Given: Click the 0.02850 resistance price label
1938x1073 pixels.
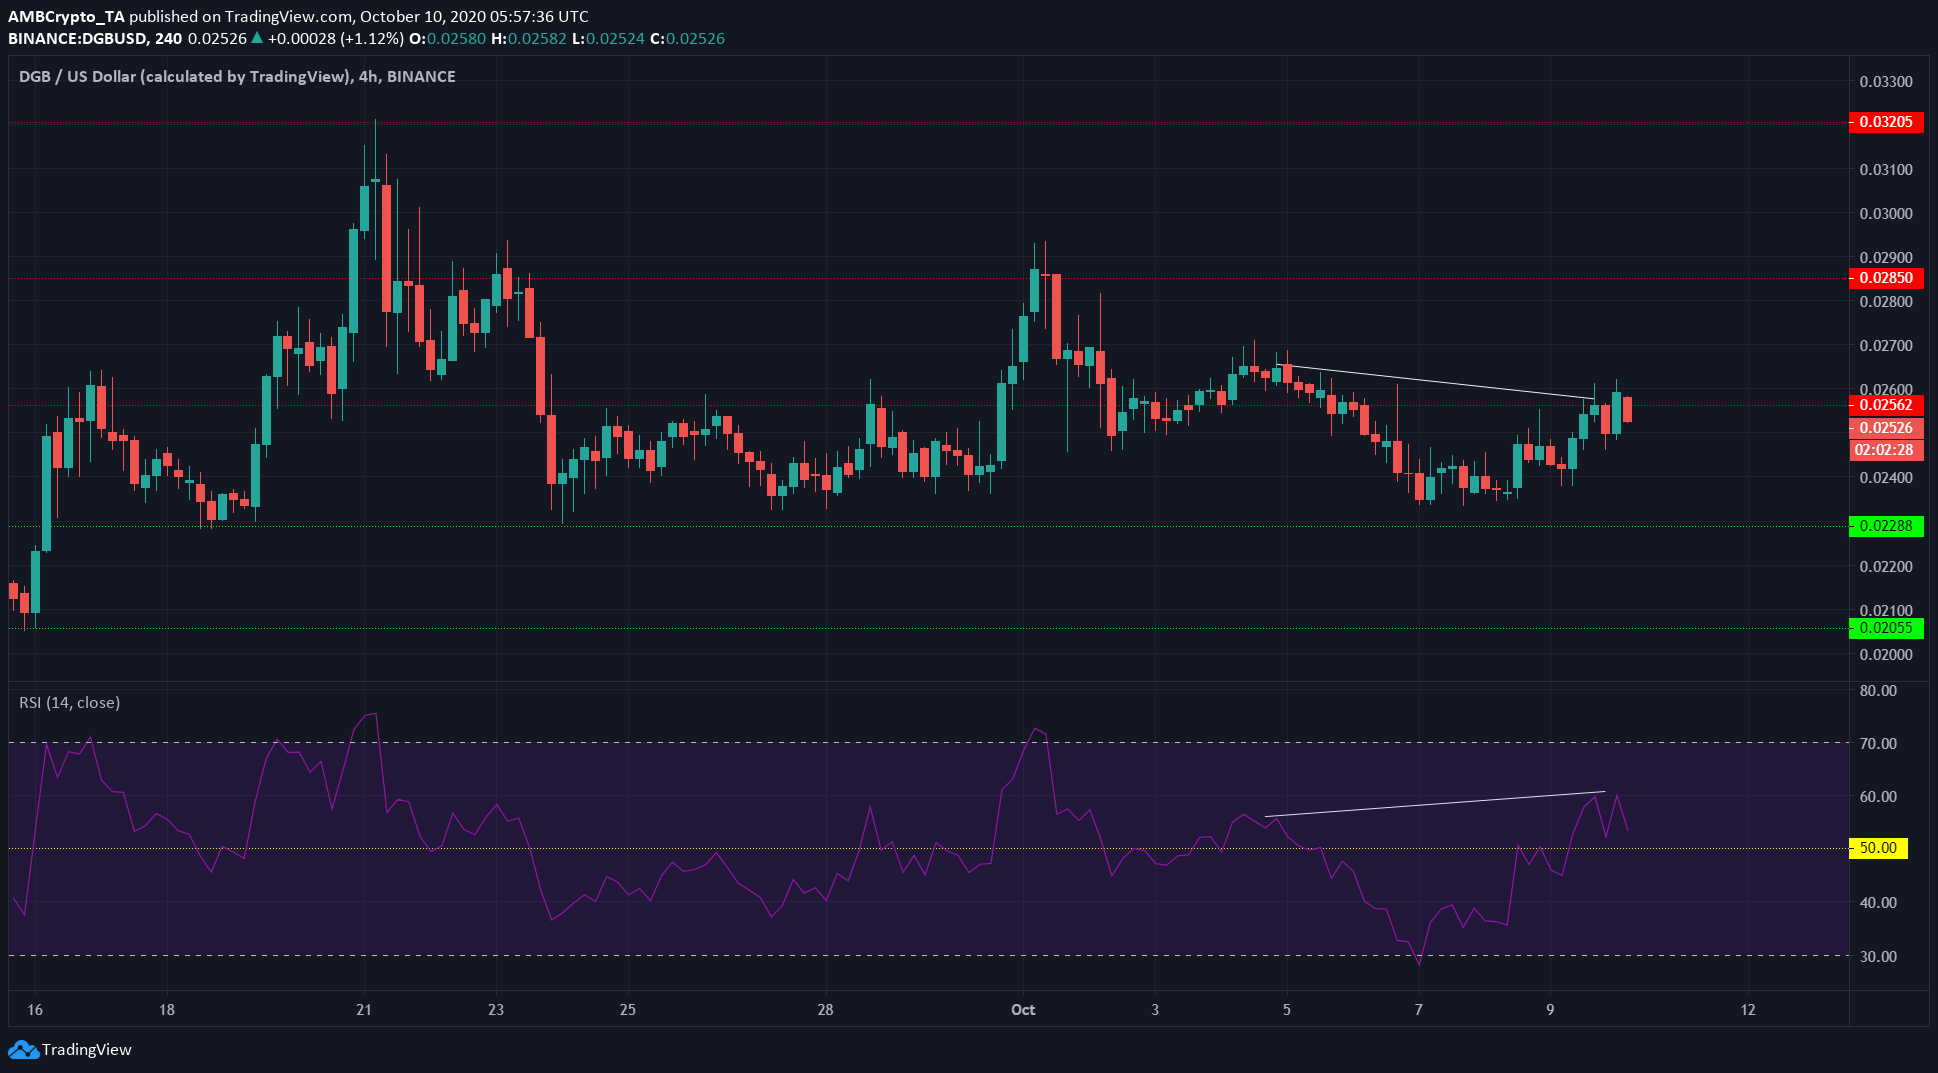Looking at the screenshot, I should pyautogui.click(x=1886, y=278).
